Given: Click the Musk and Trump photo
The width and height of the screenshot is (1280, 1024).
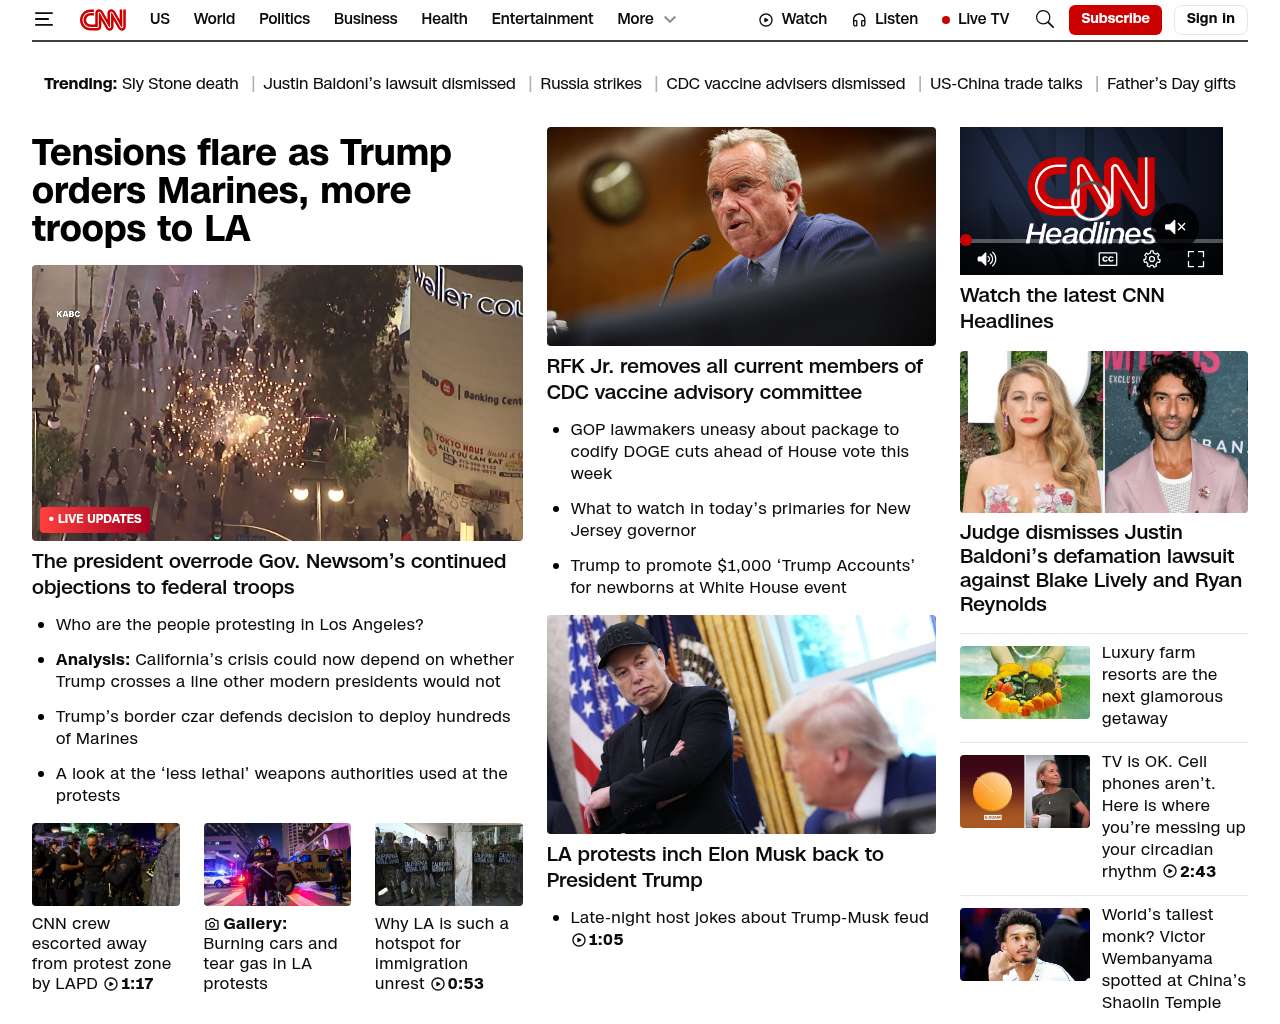Looking at the screenshot, I should pyautogui.click(x=741, y=724).
